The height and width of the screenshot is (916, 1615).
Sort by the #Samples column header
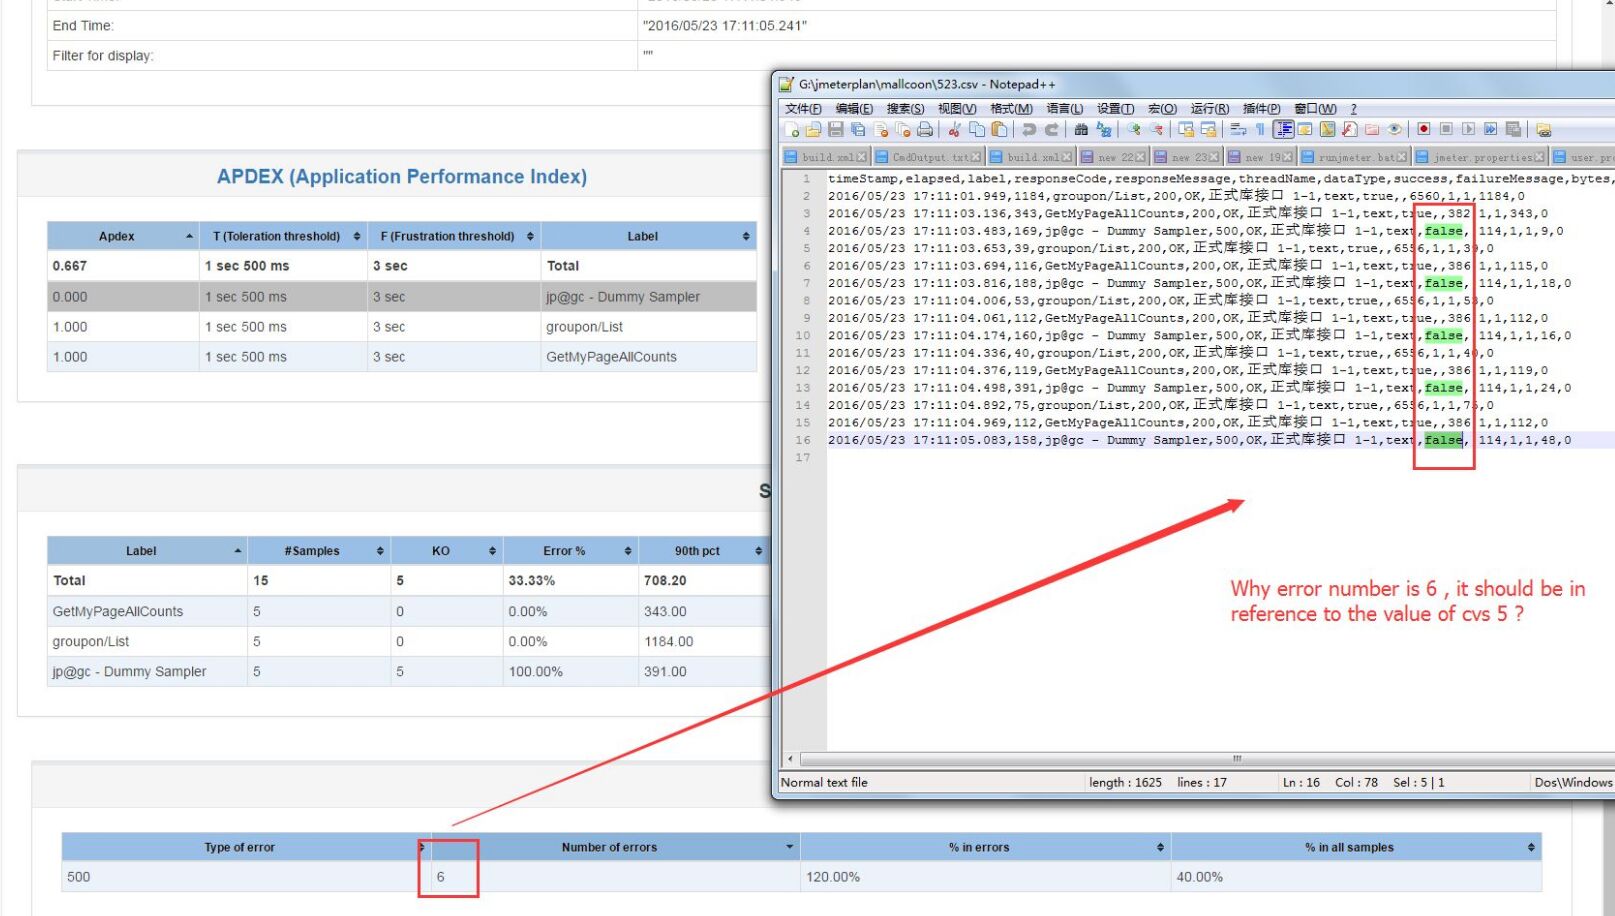click(x=312, y=551)
